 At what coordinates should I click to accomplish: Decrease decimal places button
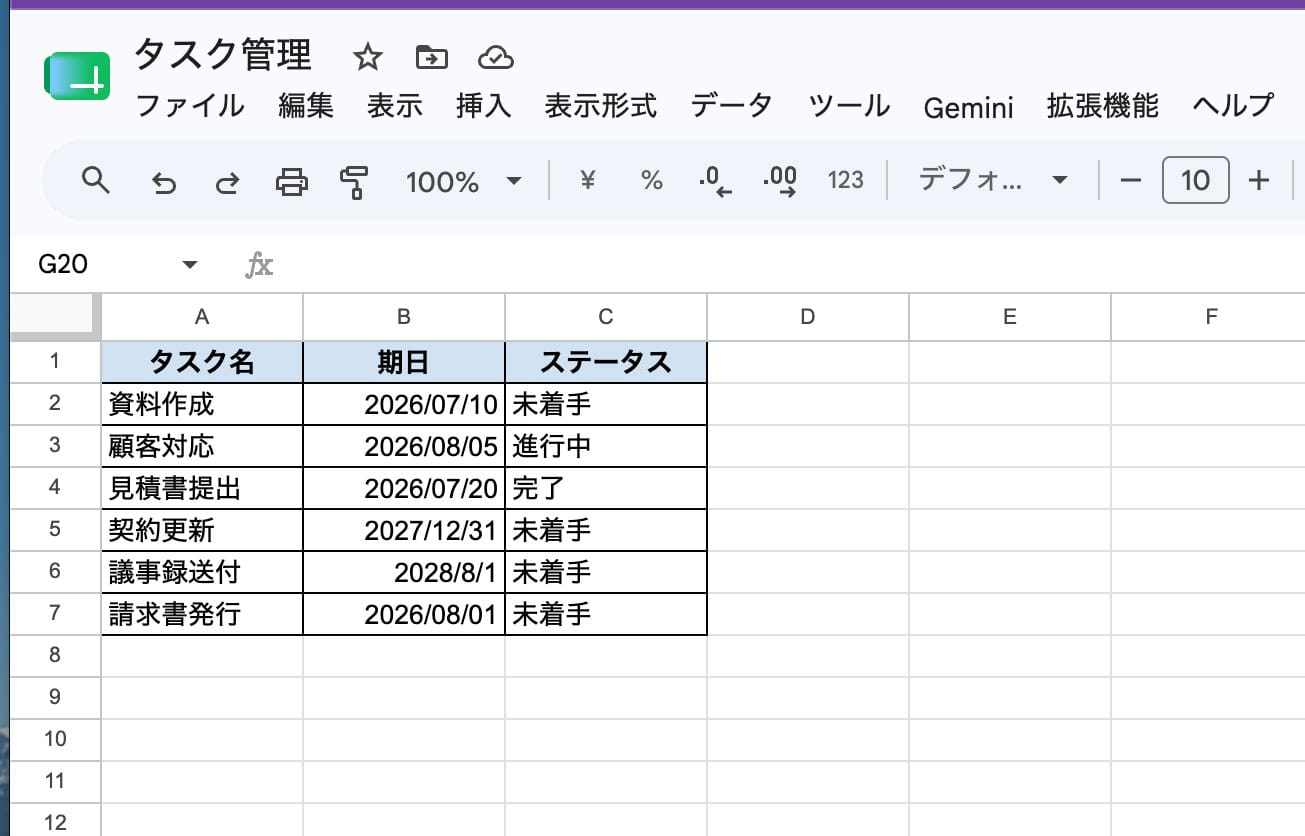(x=715, y=181)
